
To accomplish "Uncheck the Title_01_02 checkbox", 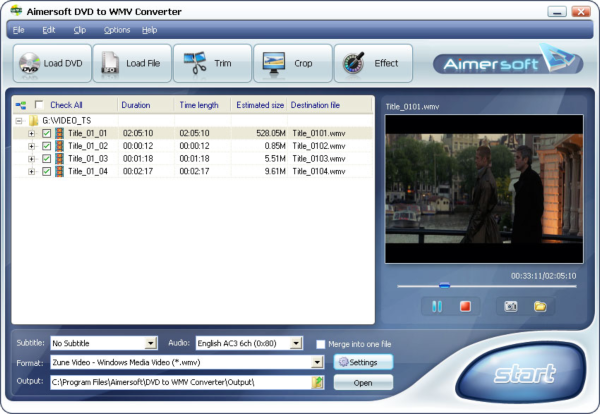I will click(x=46, y=145).
